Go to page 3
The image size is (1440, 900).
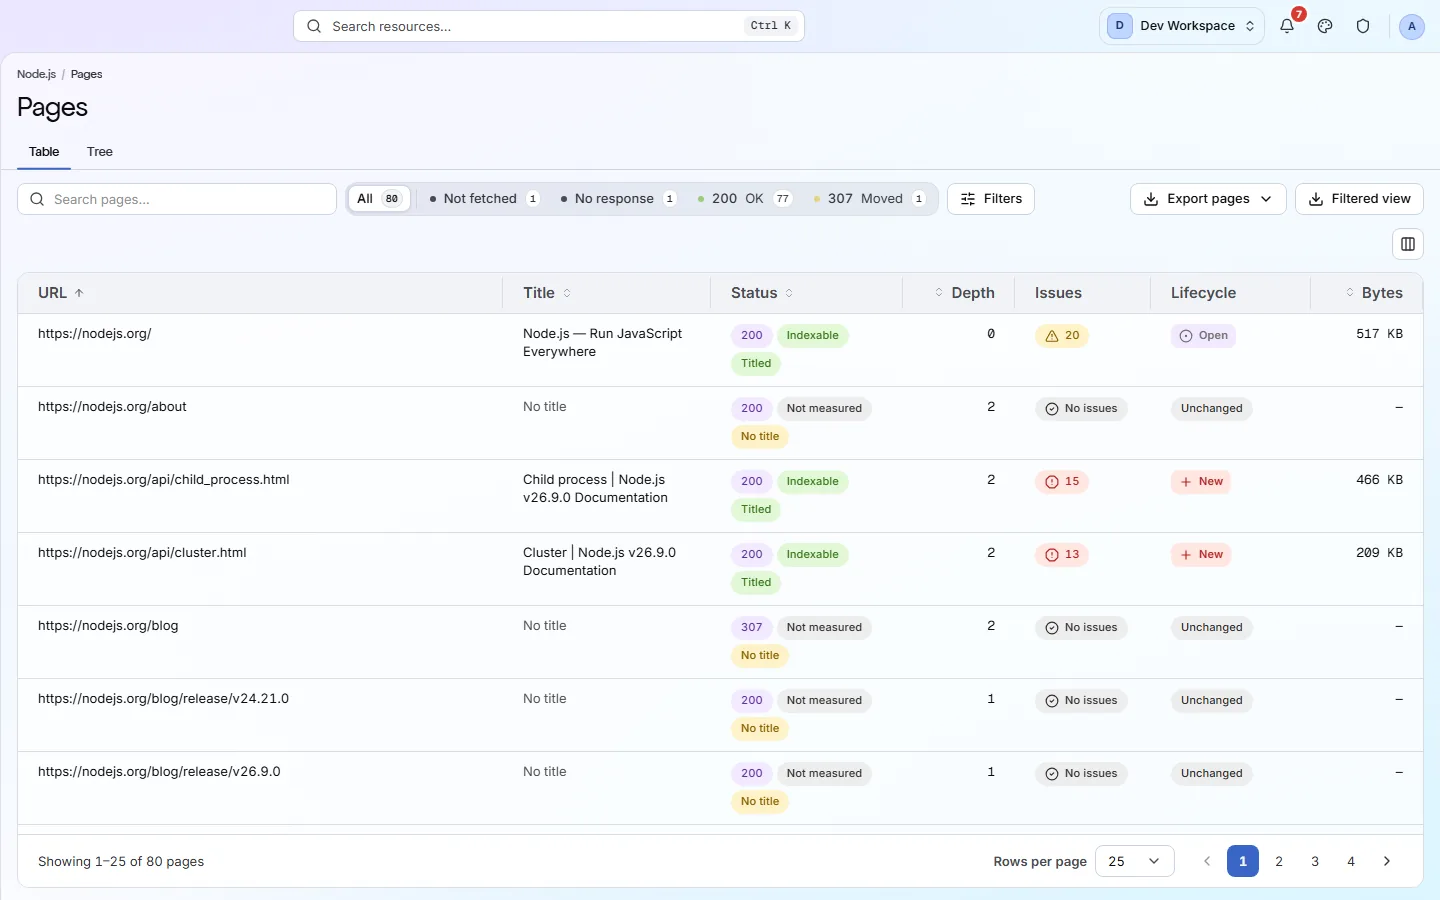1315,861
